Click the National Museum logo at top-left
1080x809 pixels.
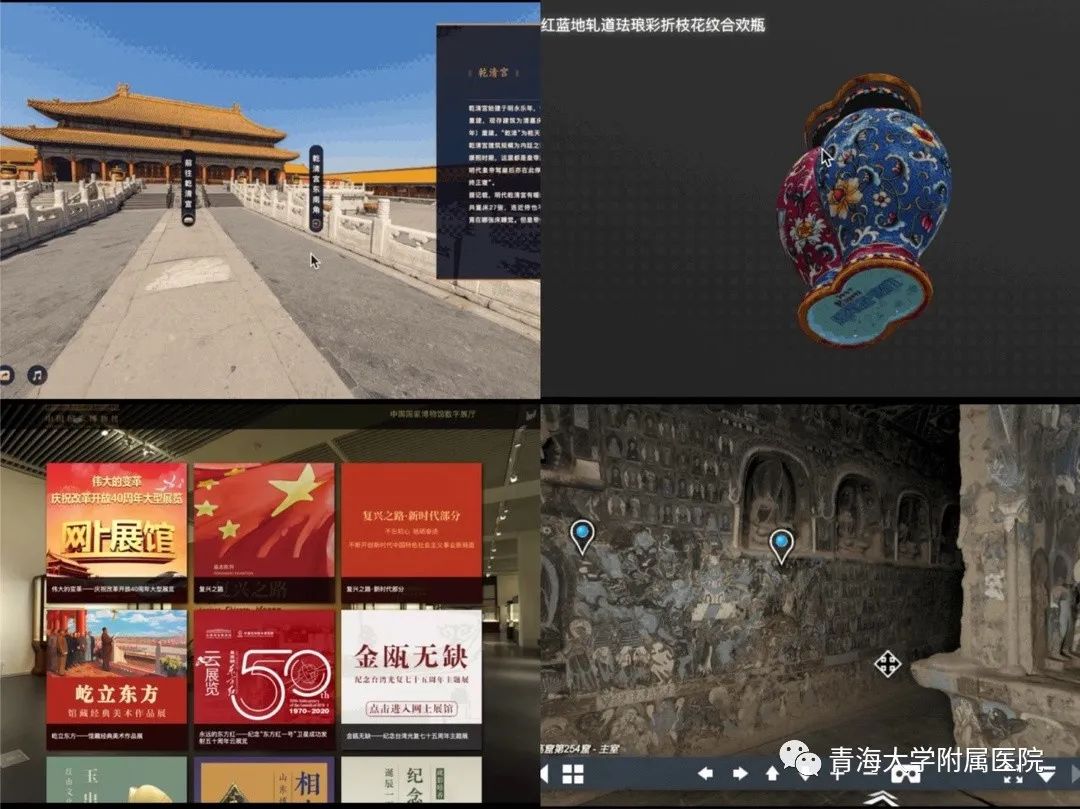(83, 418)
